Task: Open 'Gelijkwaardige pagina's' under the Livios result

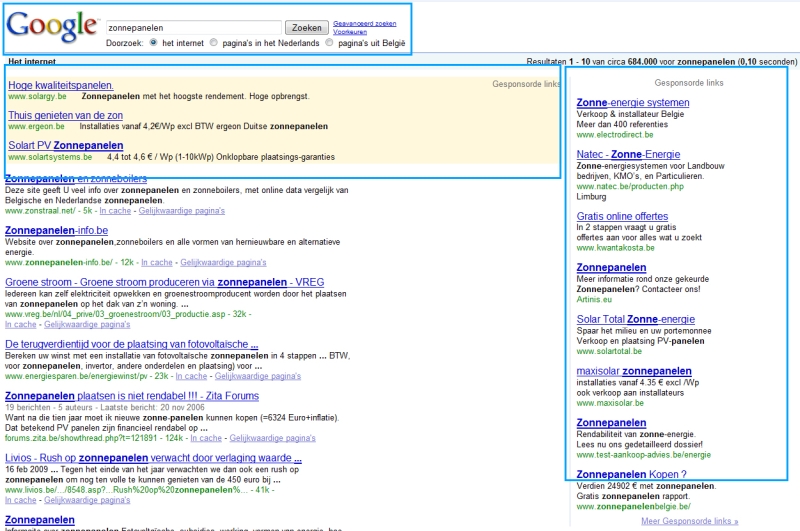Action: (x=87, y=500)
